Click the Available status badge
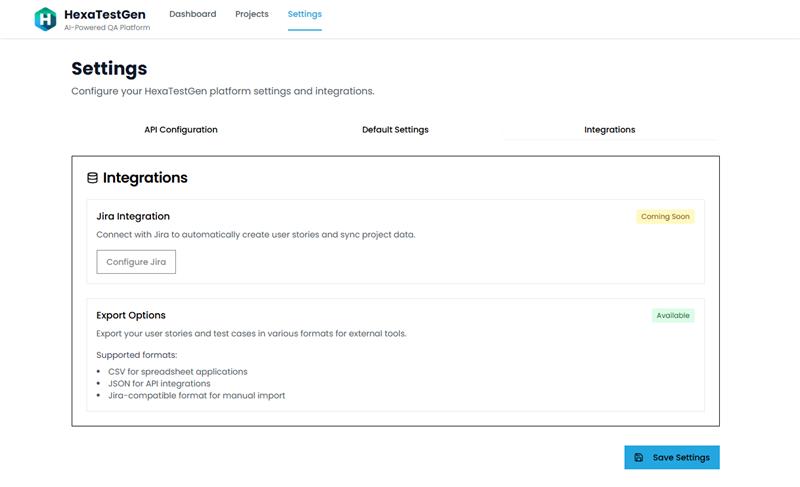The height and width of the screenshot is (487, 800). click(673, 315)
